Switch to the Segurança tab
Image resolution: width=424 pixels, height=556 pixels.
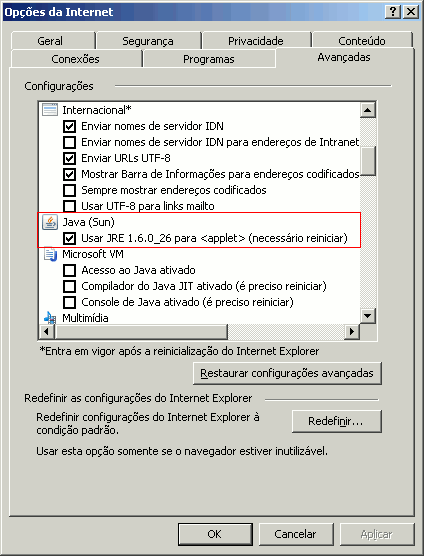tap(148, 41)
